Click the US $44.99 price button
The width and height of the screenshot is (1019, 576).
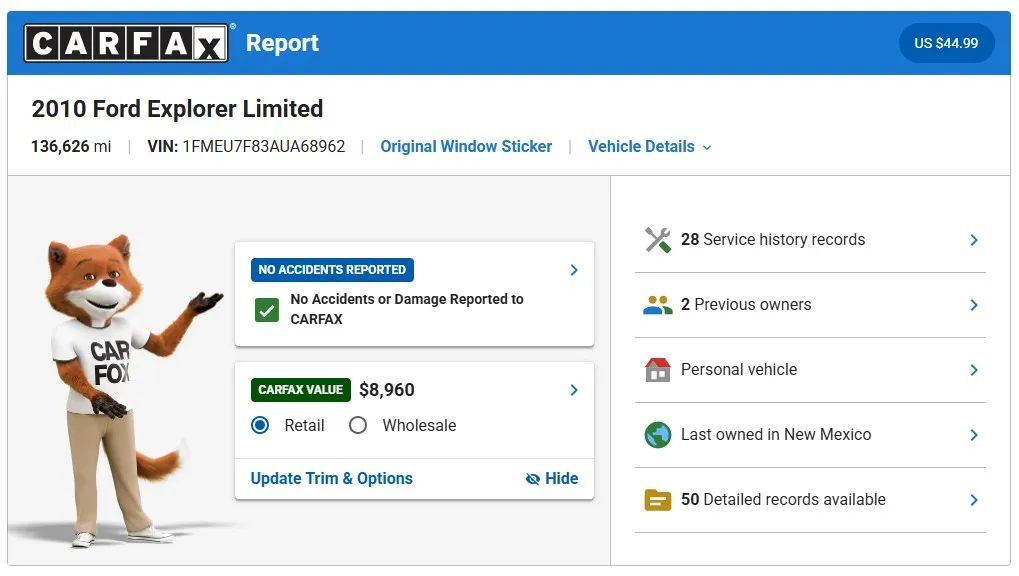click(x=946, y=43)
